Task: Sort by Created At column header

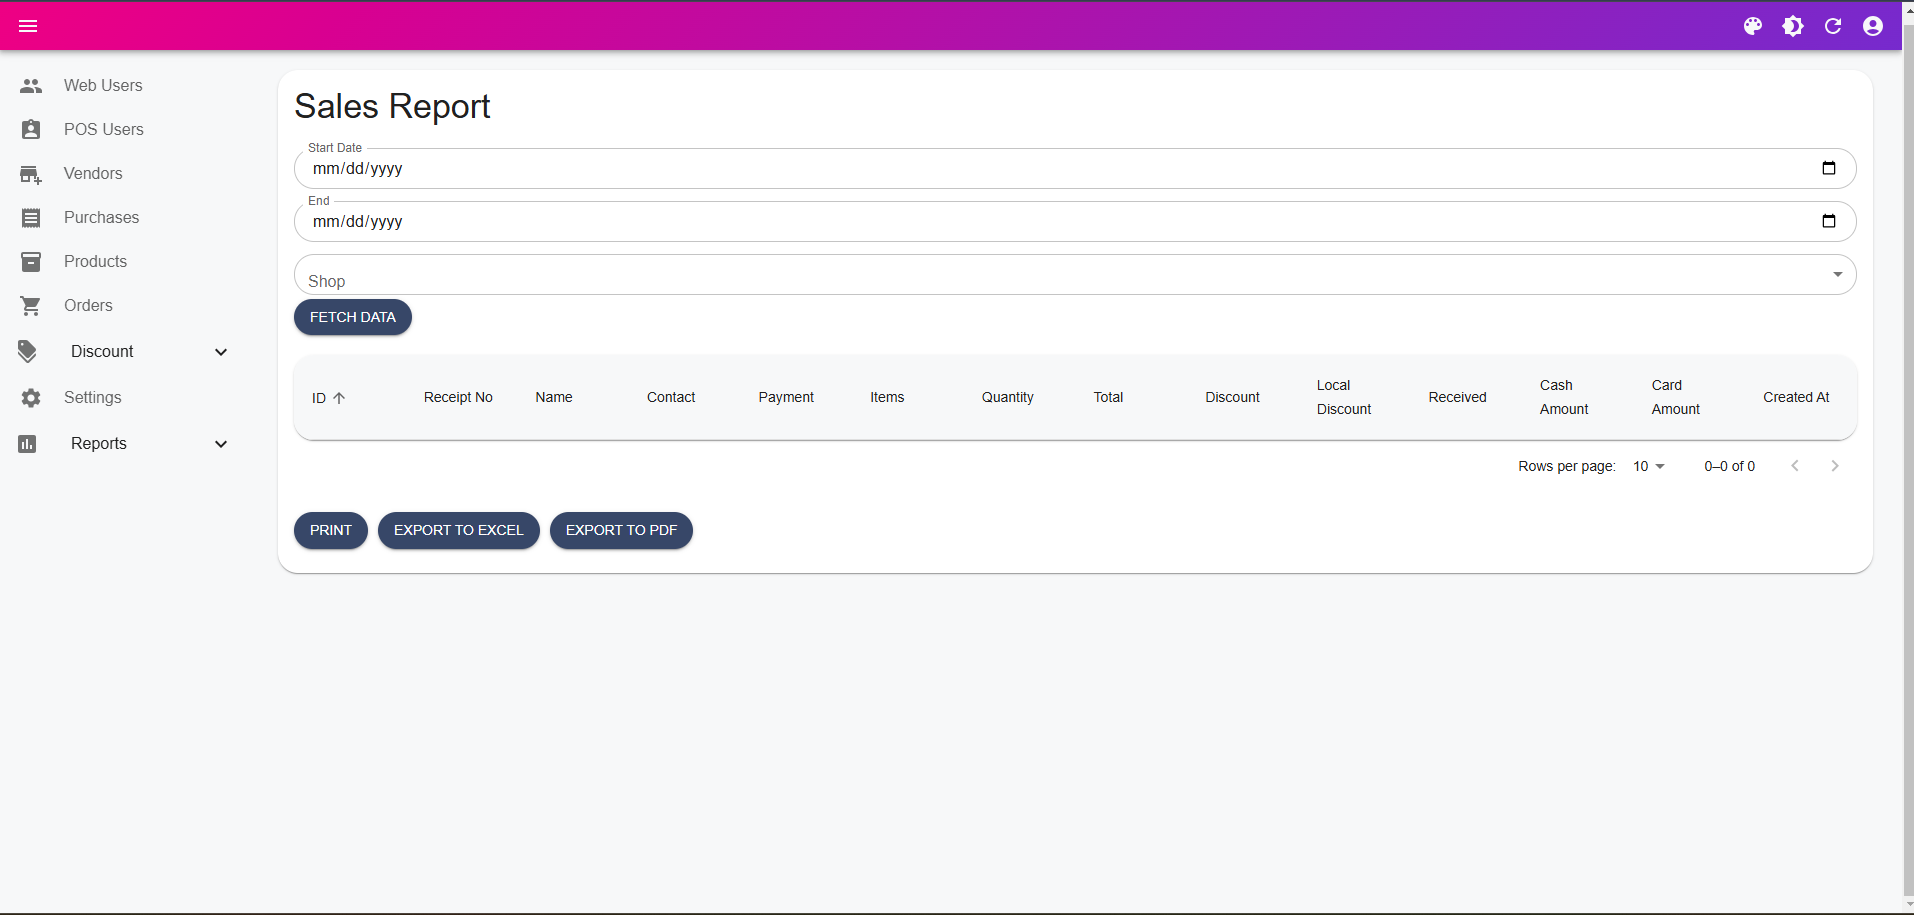Action: click(1796, 398)
